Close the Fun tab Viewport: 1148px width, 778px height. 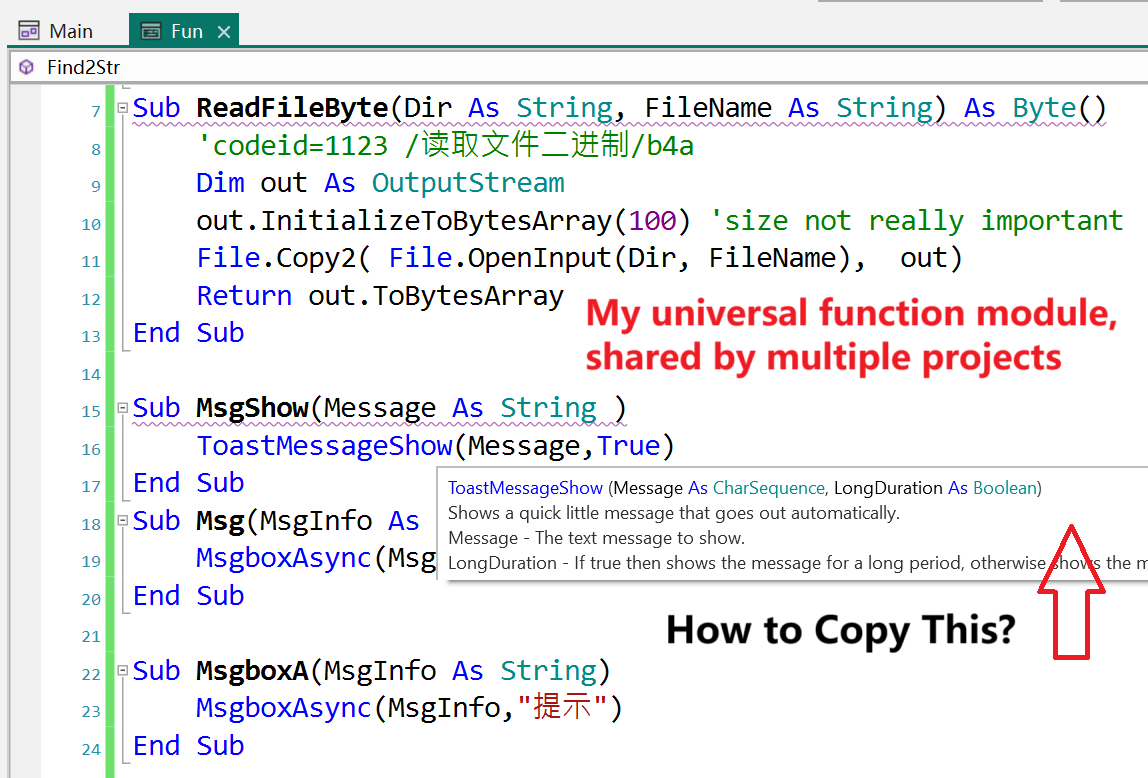pyautogui.click(x=225, y=30)
